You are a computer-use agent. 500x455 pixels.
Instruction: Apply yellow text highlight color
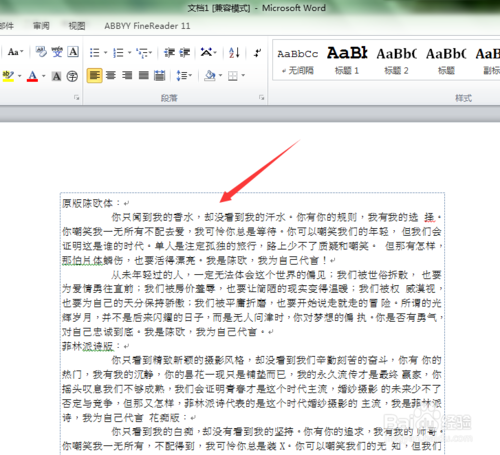8,76
